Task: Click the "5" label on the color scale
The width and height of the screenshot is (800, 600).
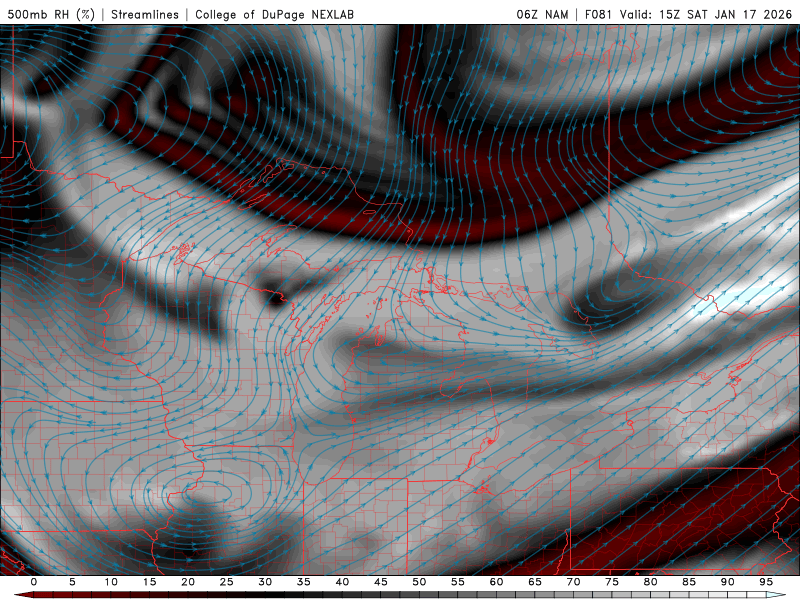Action: coord(72,582)
